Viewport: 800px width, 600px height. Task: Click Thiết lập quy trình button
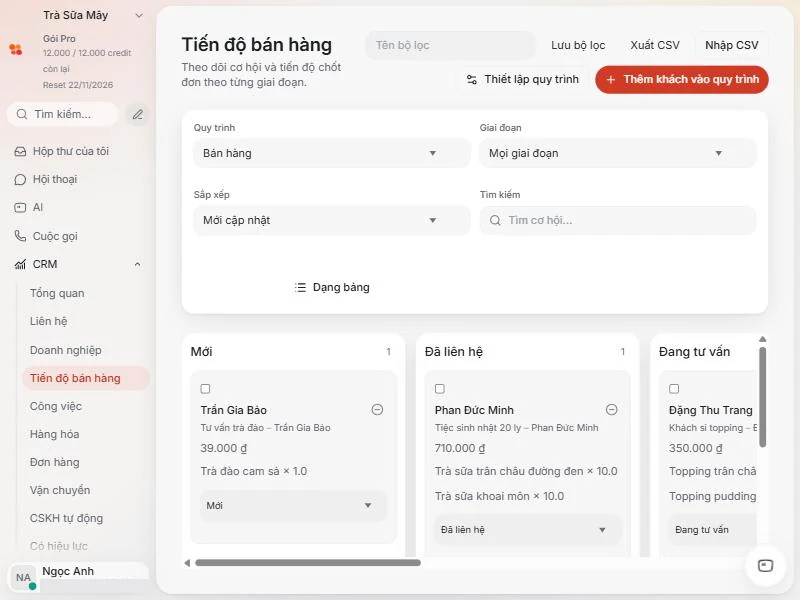pyautogui.click(x=523, y=80)
